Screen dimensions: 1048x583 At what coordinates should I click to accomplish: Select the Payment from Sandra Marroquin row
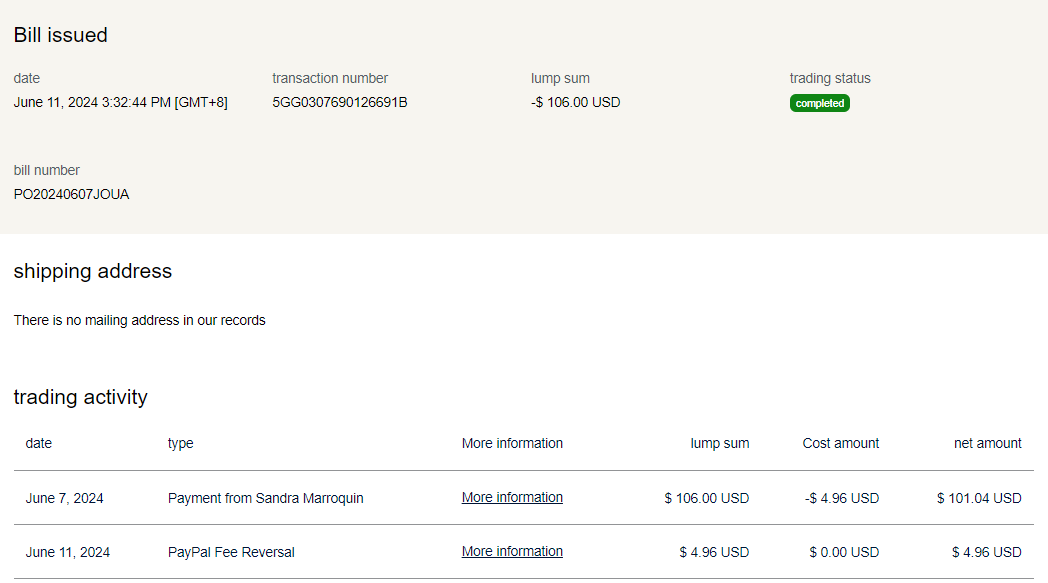click(x=265, y=498)
